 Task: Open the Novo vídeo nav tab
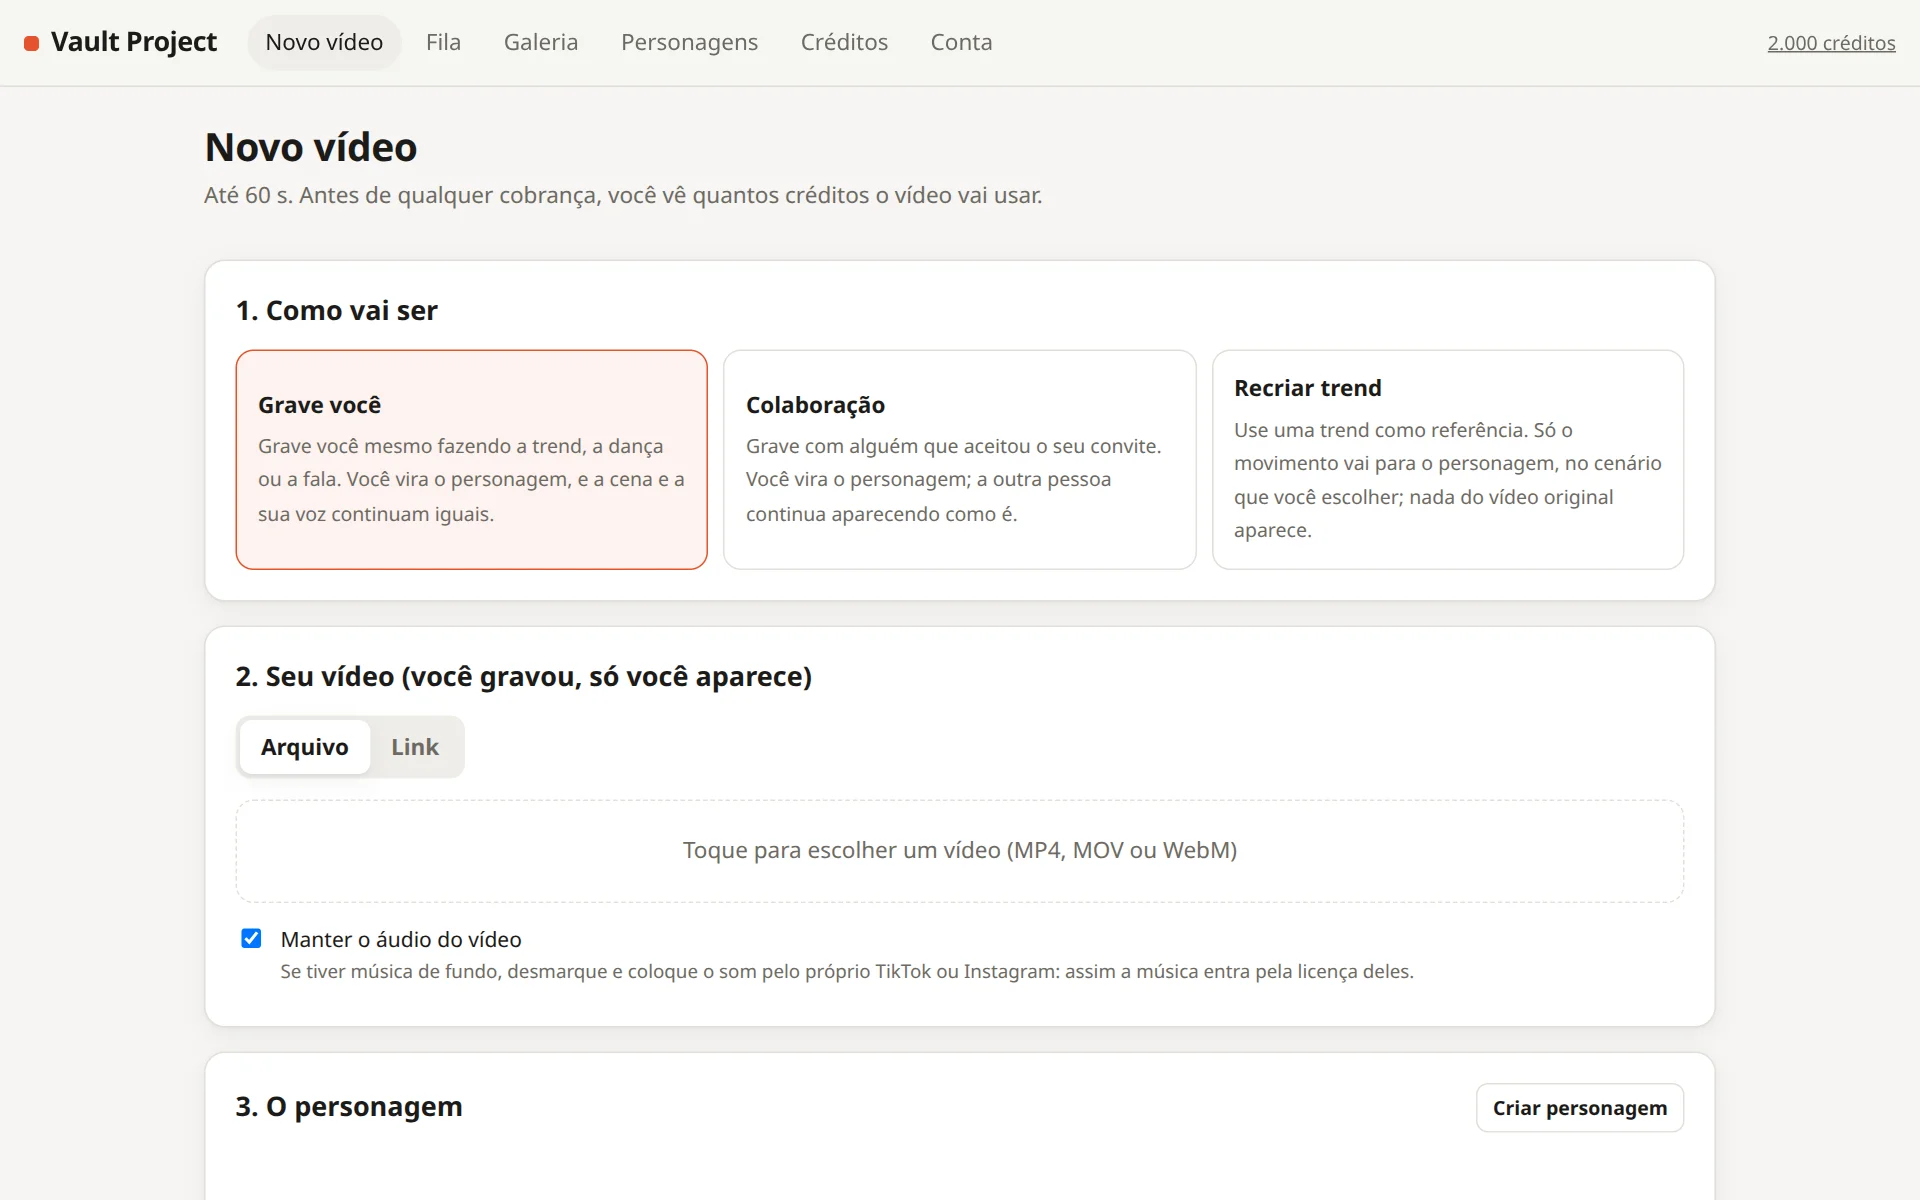324,42
